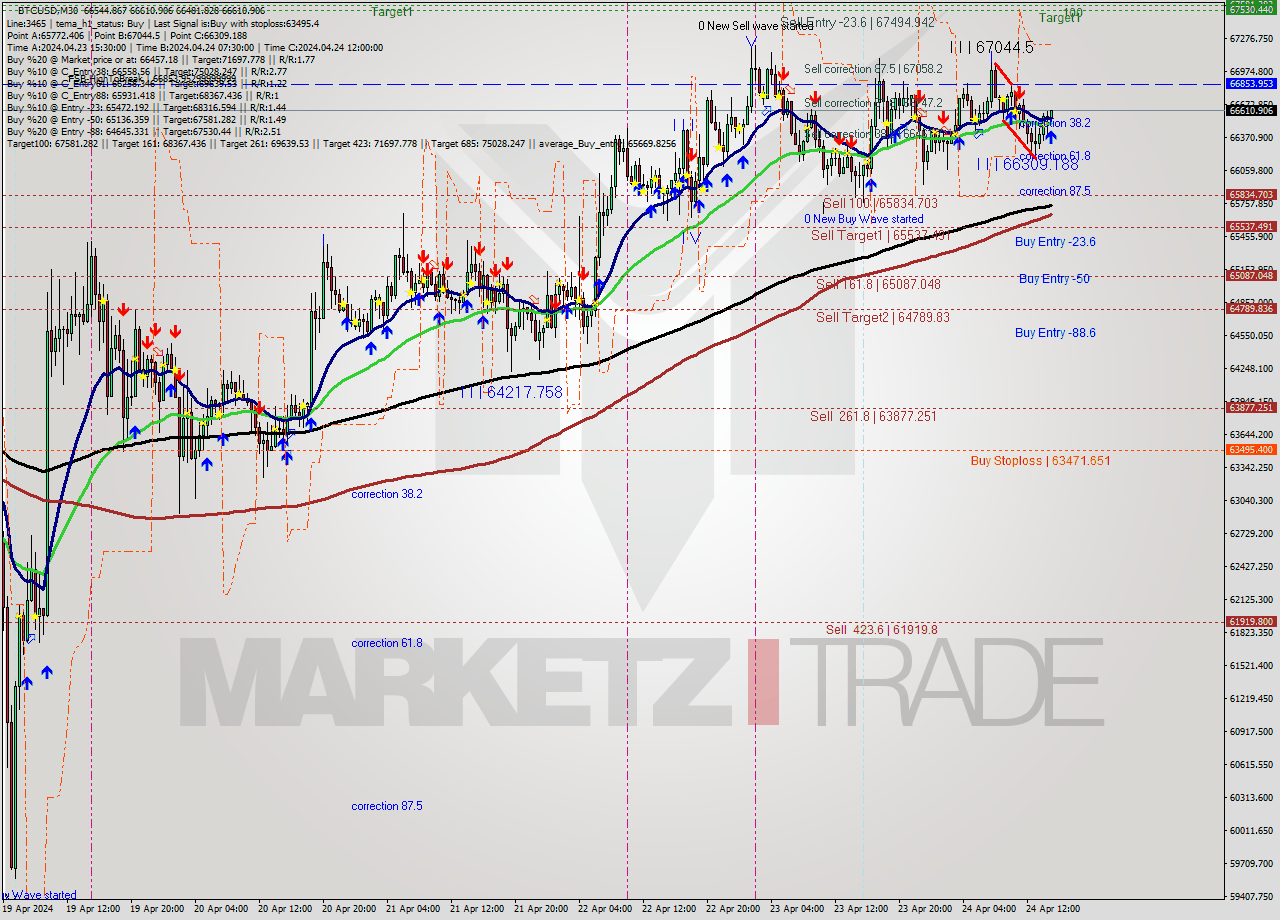1280x920 pixels.
Task: Click the 'Buy Entry -23.6' label
Action: coord(1055,242)
